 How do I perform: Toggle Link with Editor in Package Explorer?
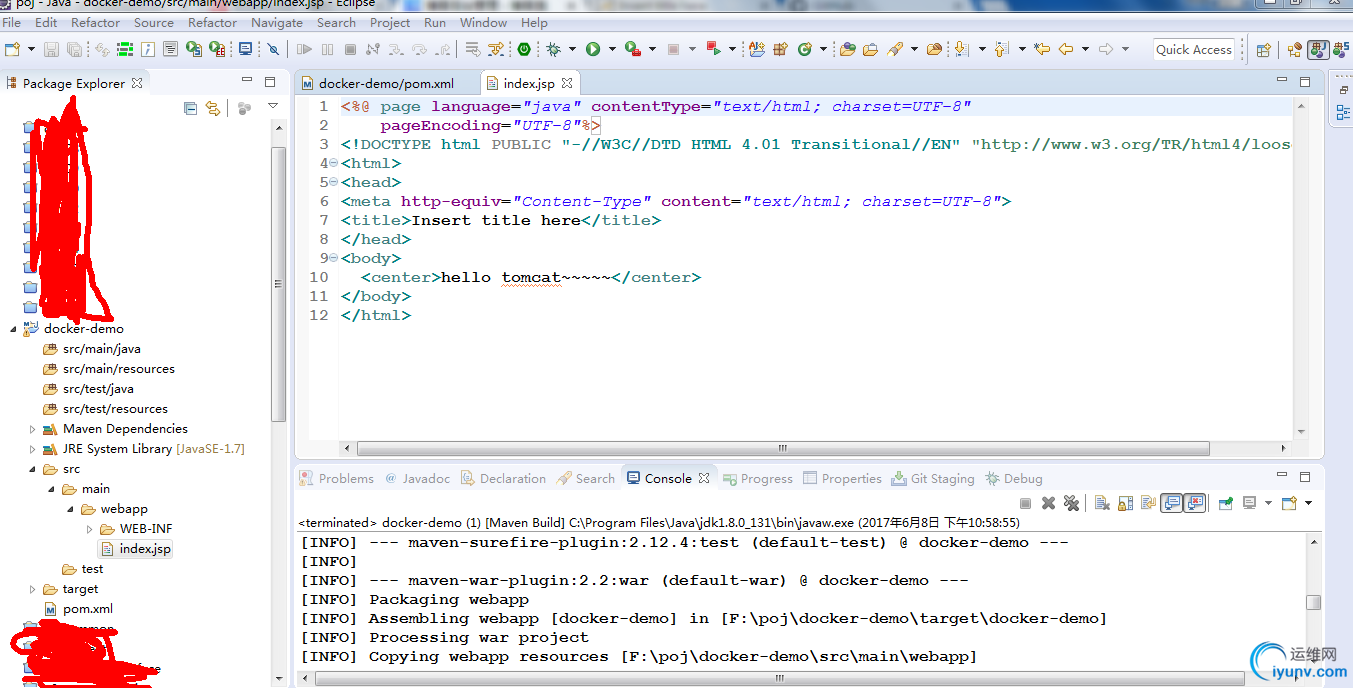pos(213,109)
